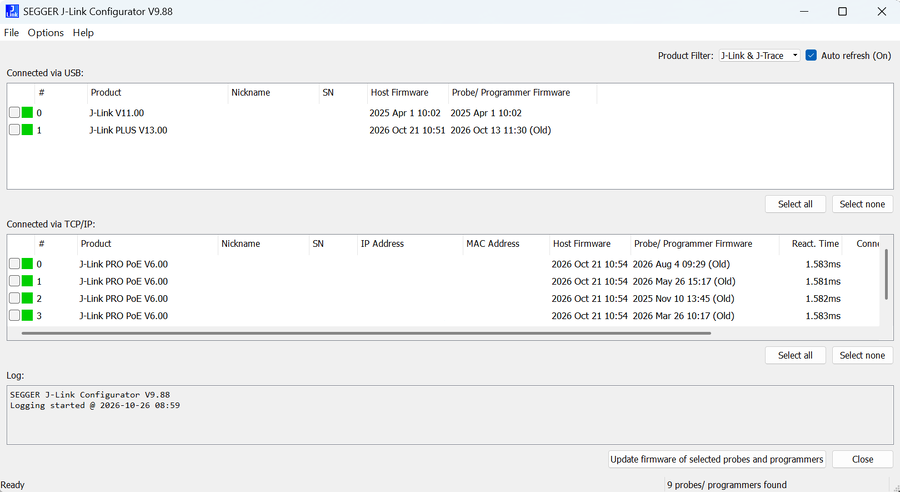Click firmware '2025 Nov 10 13:45 (Old)'
The width and height of the screenshot is (900, 492).
(683, 299)
